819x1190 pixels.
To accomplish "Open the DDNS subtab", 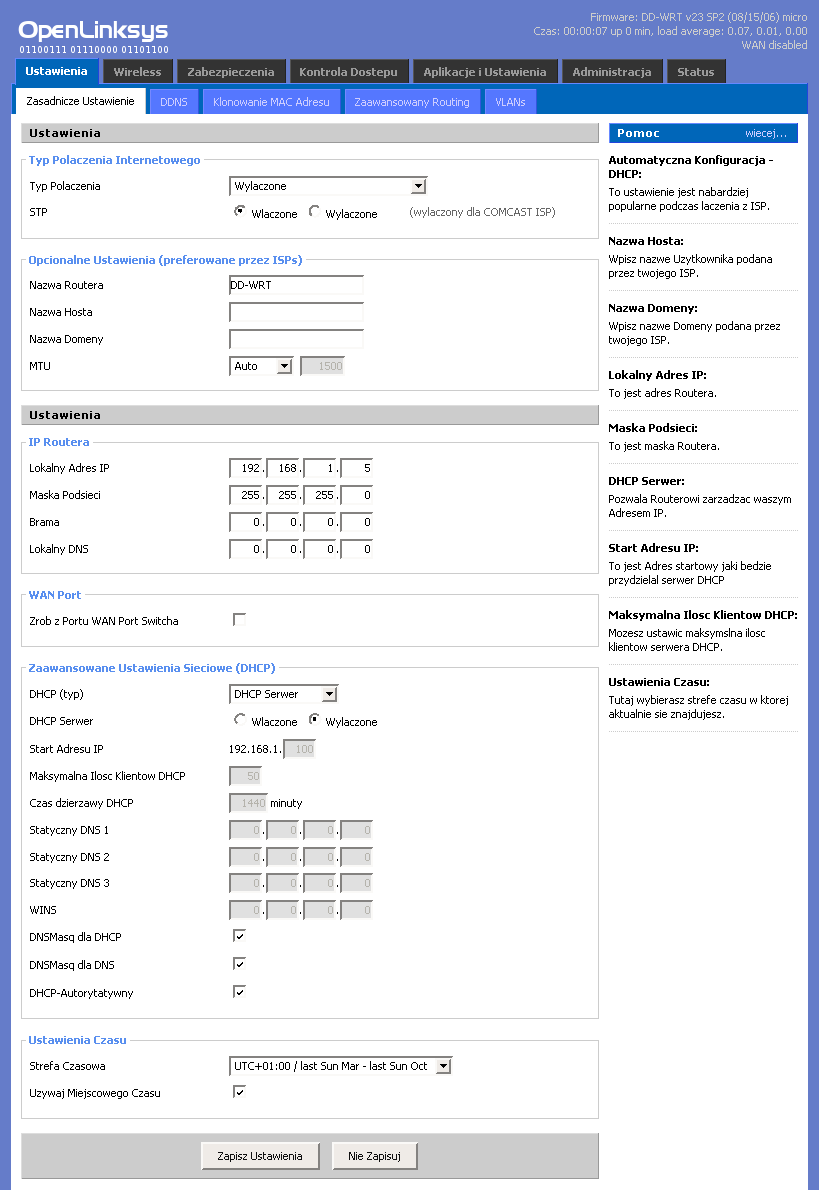I will pos(174,102).
